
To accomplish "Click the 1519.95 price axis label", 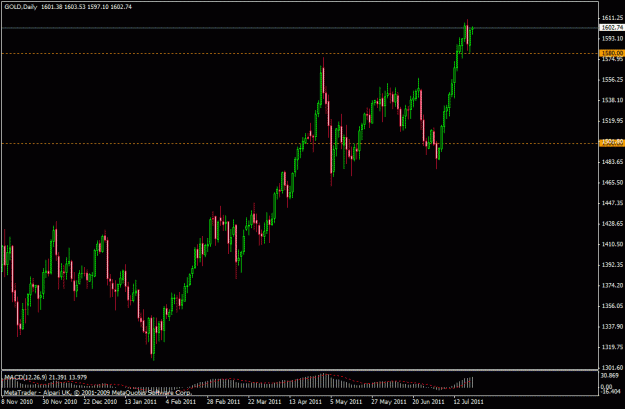I will click(613, 120).
